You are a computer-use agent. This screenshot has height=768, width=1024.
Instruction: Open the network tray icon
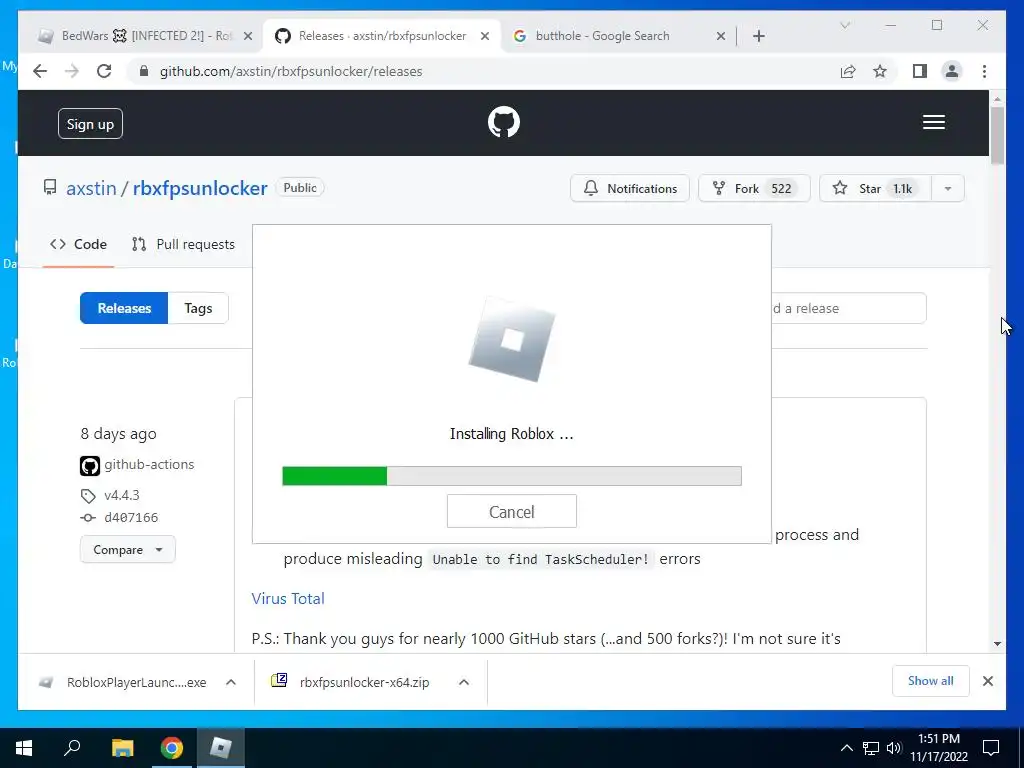871,748
